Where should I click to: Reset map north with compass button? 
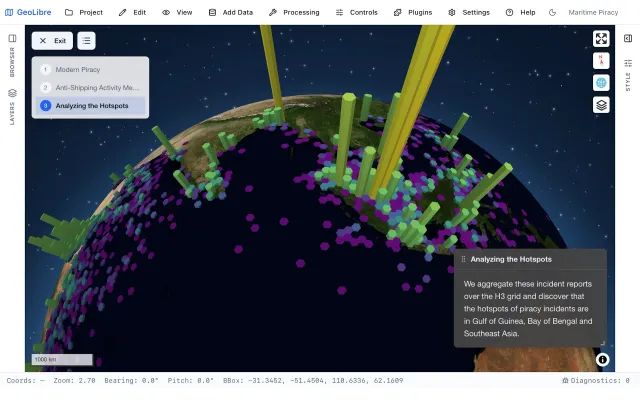coord(601,61)
